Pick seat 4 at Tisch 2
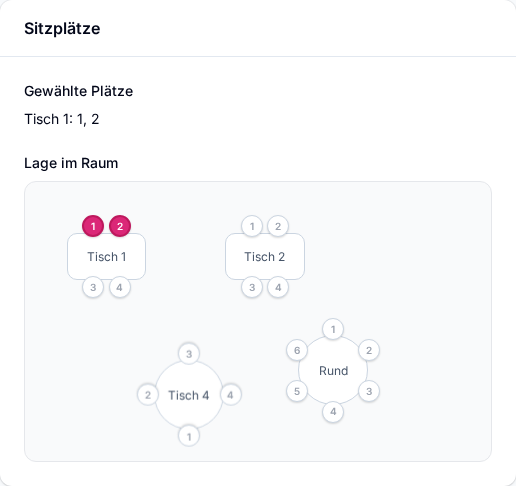516x486 pixels. tap(278, 287)
